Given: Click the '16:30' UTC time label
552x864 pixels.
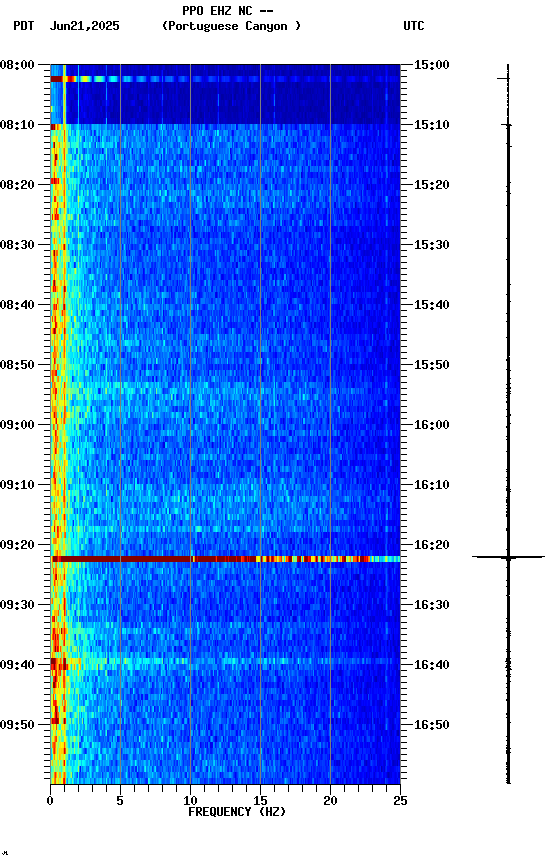Looking at the screenshot, I should point(432,605).
